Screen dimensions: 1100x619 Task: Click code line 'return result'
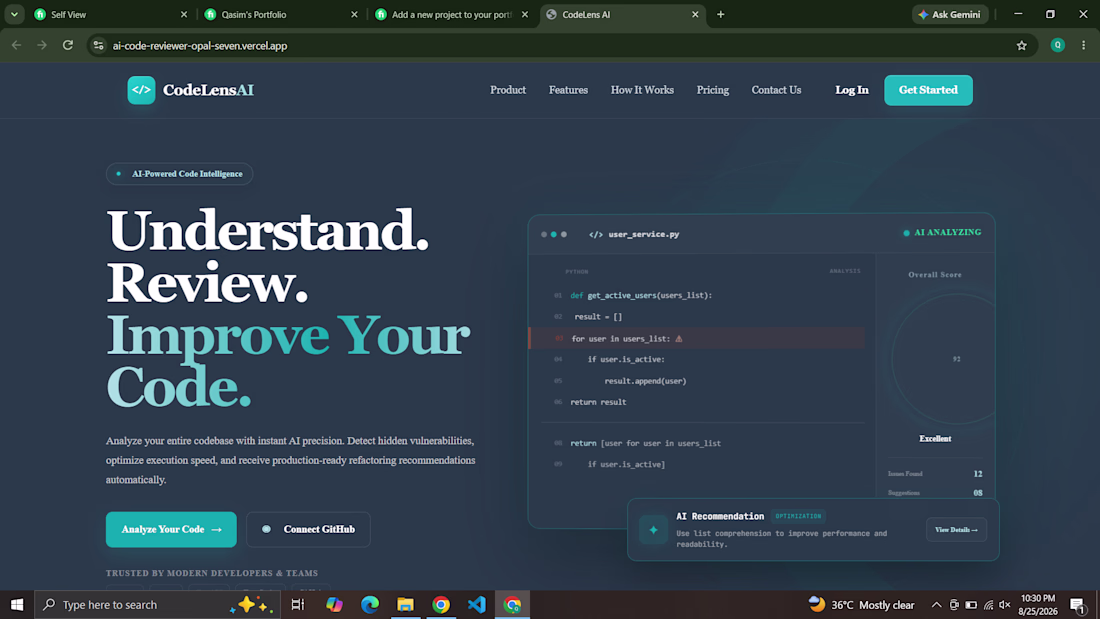click(598, 402)
